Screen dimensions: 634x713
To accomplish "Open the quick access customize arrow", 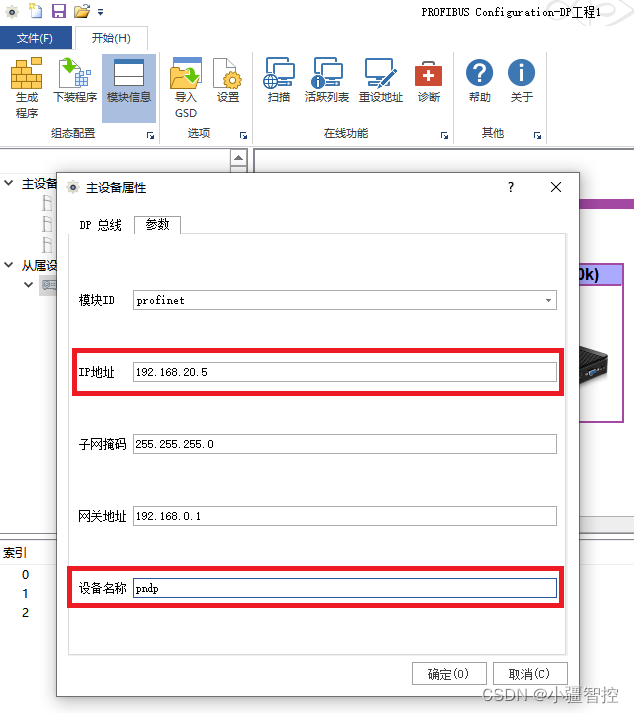I will click(x=101, y=12).
